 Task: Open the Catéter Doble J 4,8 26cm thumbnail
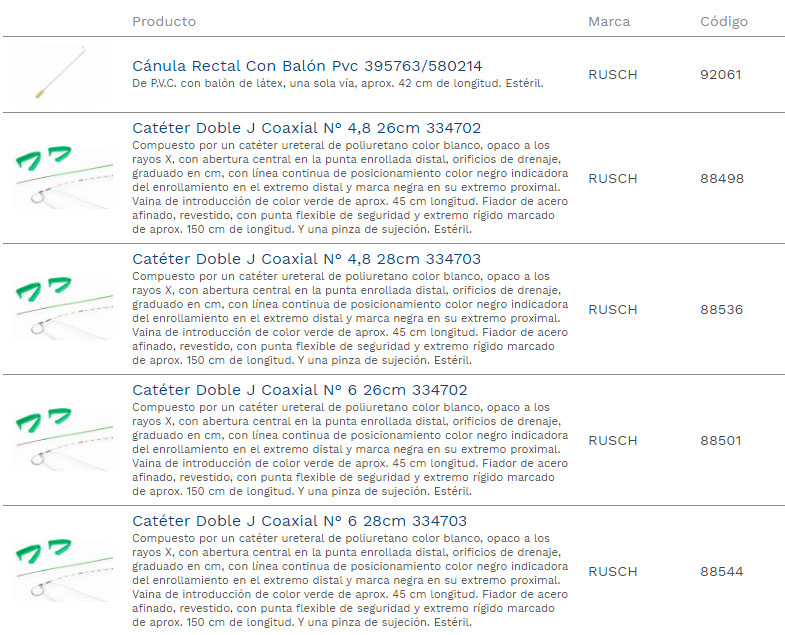[64, 178]
